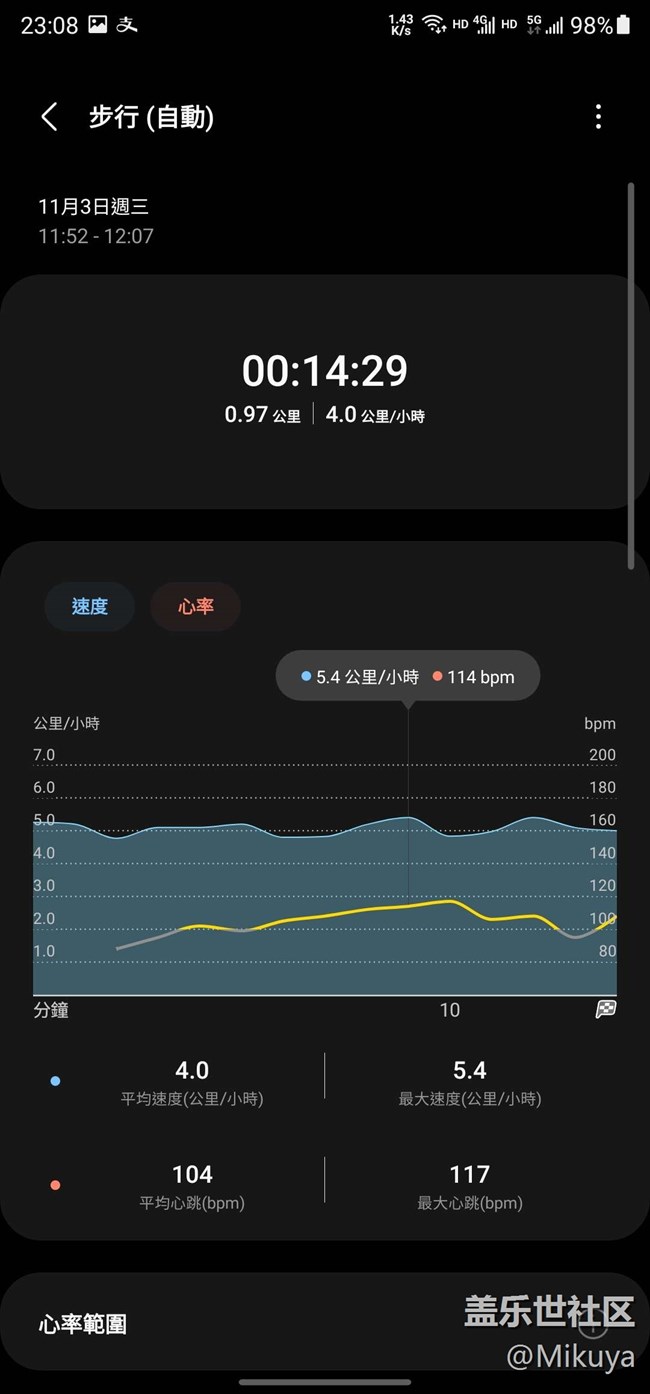The image size is (650, 1394).
Task: Open the 心率範圍 heart rate zone section
Action: click(x=325, y=1324)
